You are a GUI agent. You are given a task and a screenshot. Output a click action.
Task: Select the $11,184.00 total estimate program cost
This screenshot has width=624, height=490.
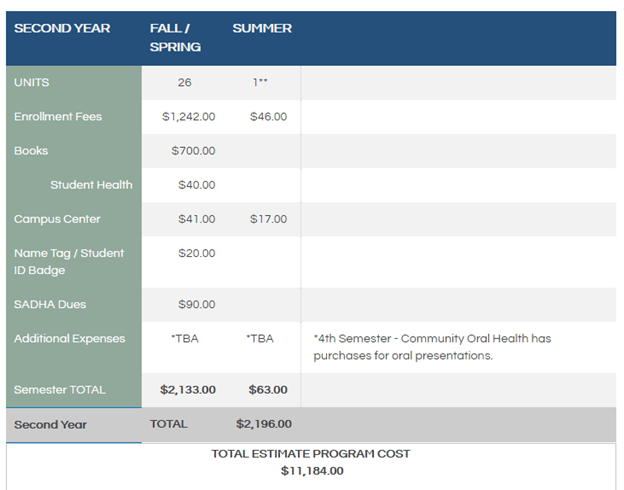[x=311, y=471]
